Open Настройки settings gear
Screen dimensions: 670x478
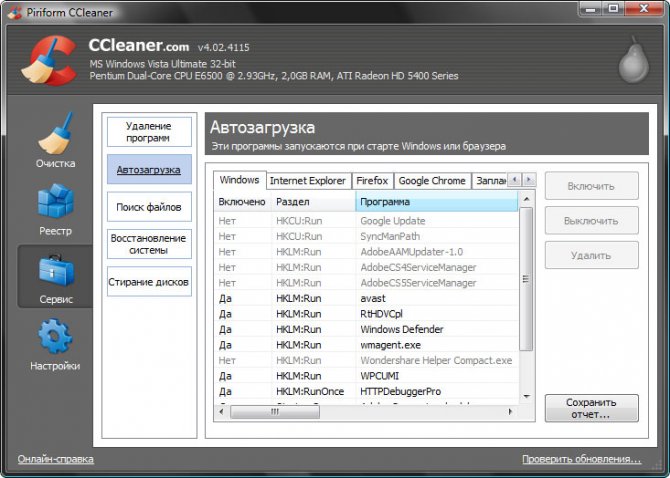pyautogui.click(x=55, y=344)
